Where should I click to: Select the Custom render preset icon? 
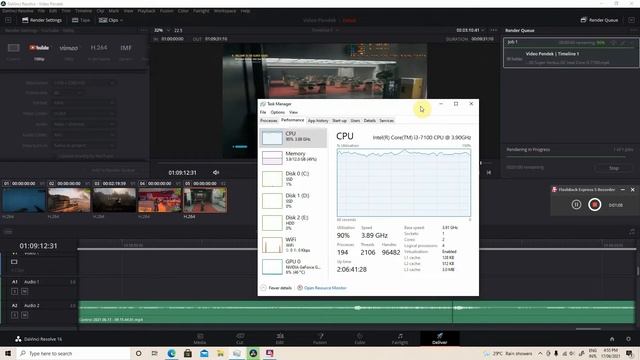13,48
